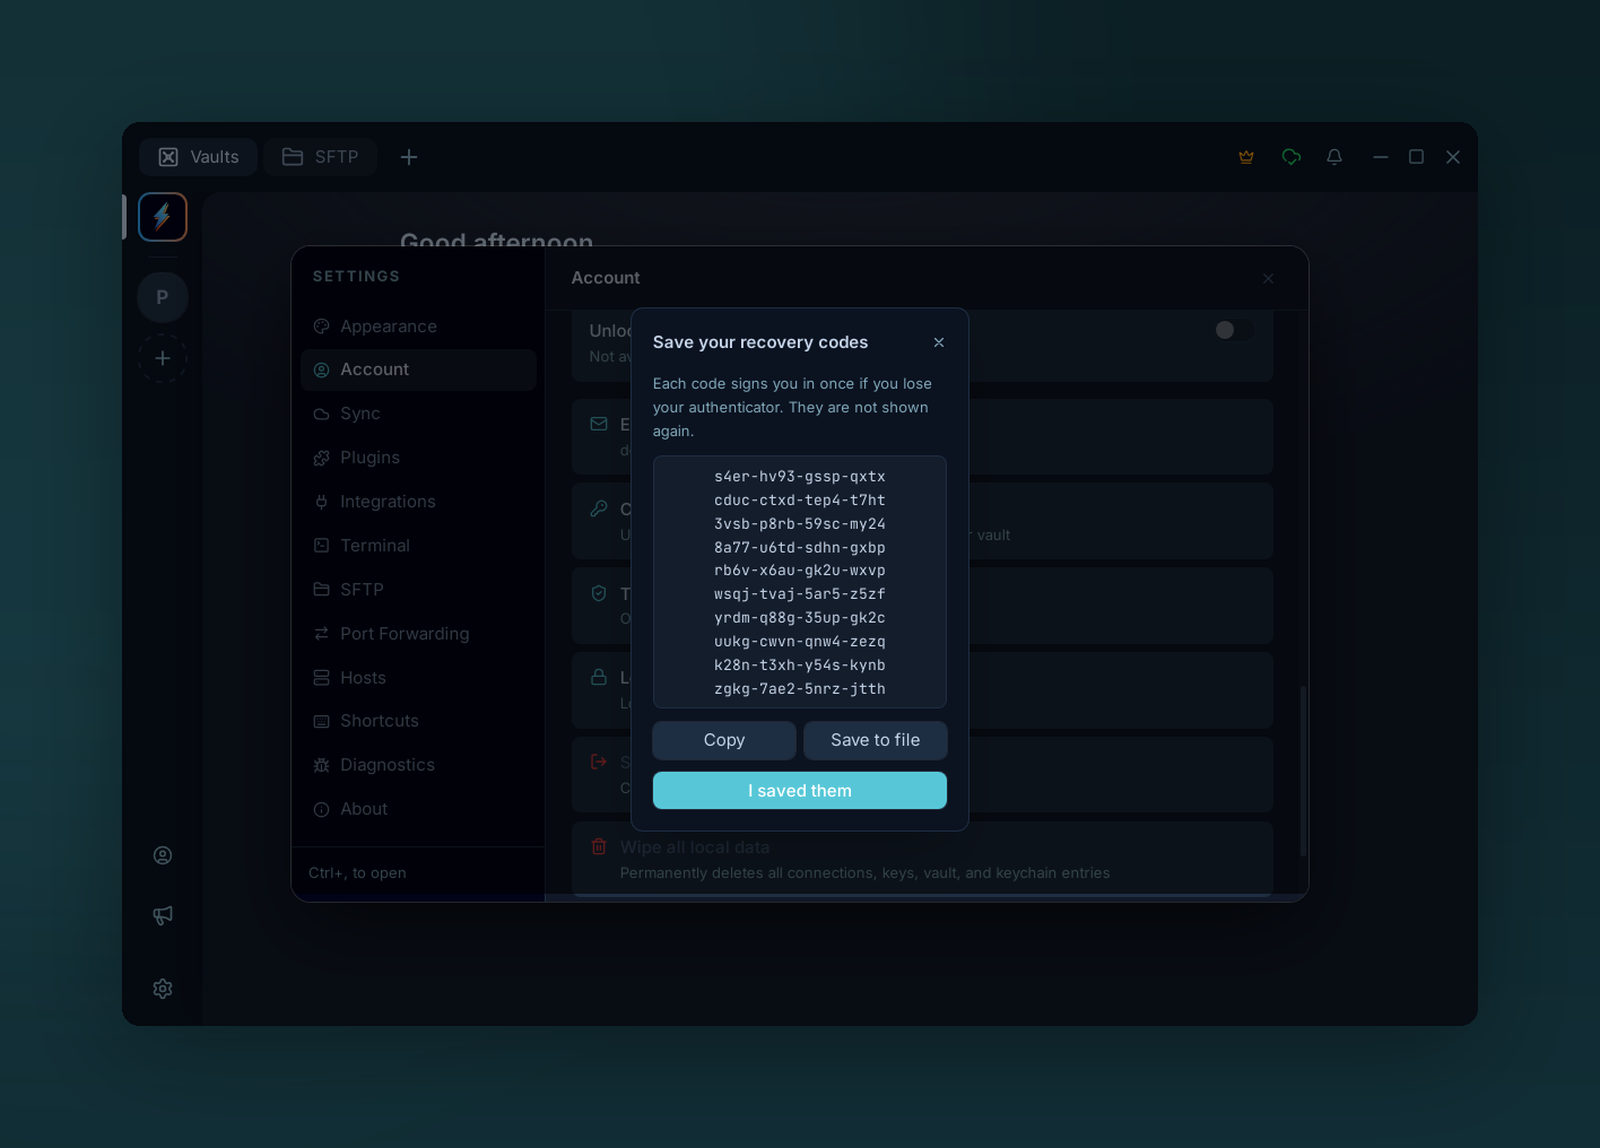Screen dimensions: 1600x1148
Task: Click the Account settings scrollbar
Action: (x=1303, y=770)
